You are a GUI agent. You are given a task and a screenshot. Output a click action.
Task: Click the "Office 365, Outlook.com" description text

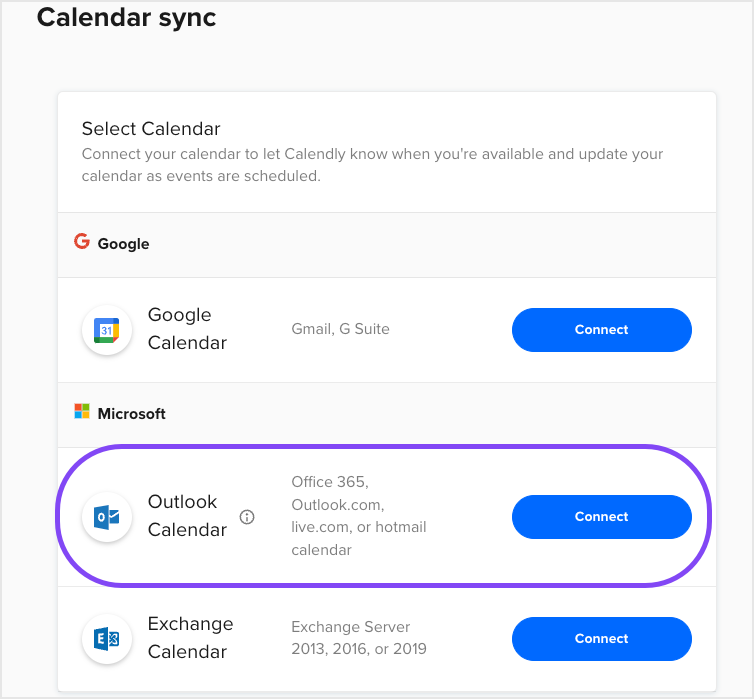coord(358,516)
